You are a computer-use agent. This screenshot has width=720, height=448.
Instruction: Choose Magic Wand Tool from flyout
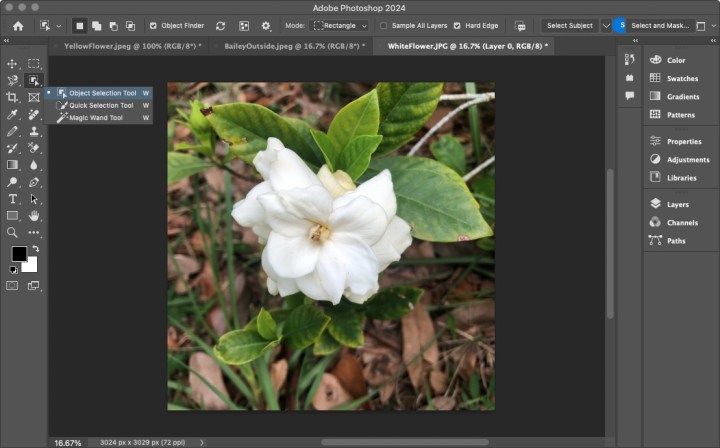(x=95, y=117)
